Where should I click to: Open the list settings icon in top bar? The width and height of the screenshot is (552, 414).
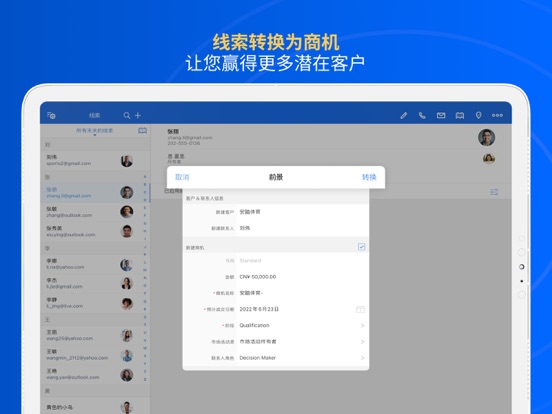click(51, 115)
